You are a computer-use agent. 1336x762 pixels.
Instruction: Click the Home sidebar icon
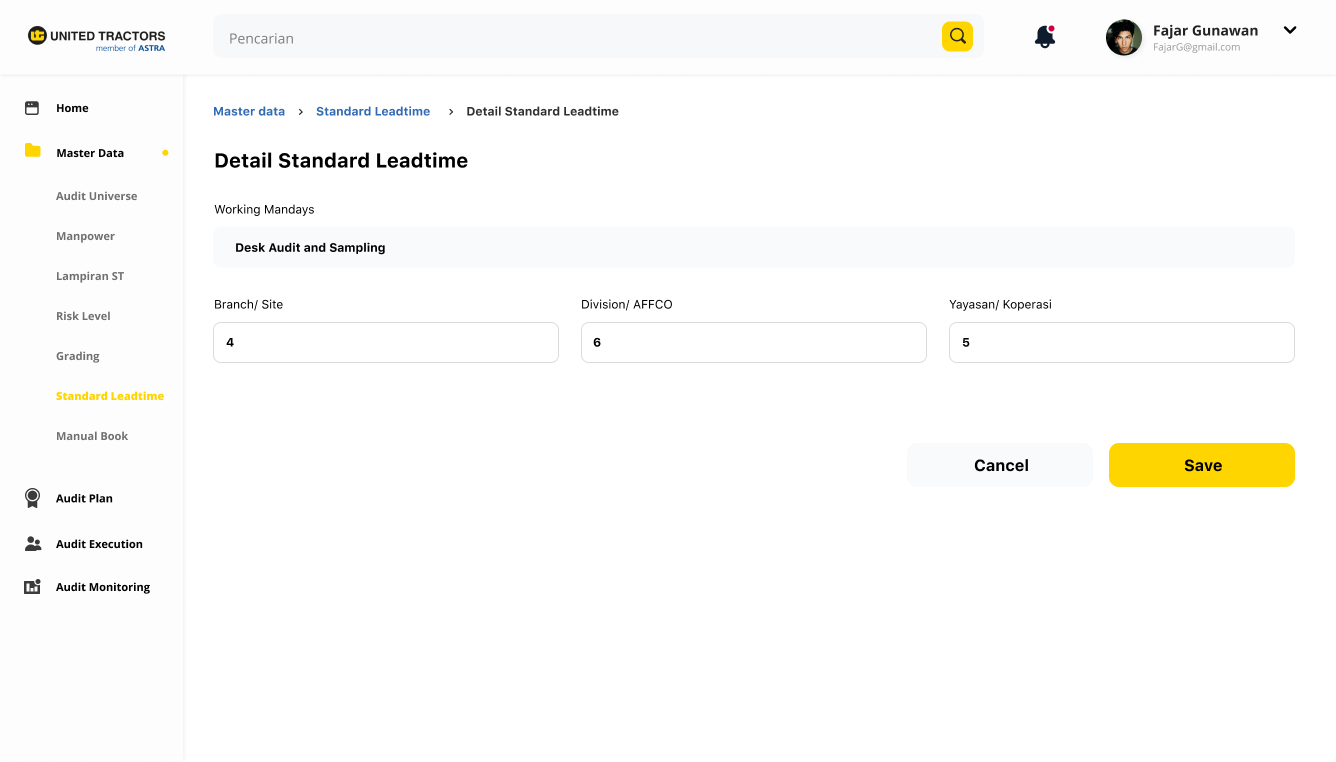32,108
